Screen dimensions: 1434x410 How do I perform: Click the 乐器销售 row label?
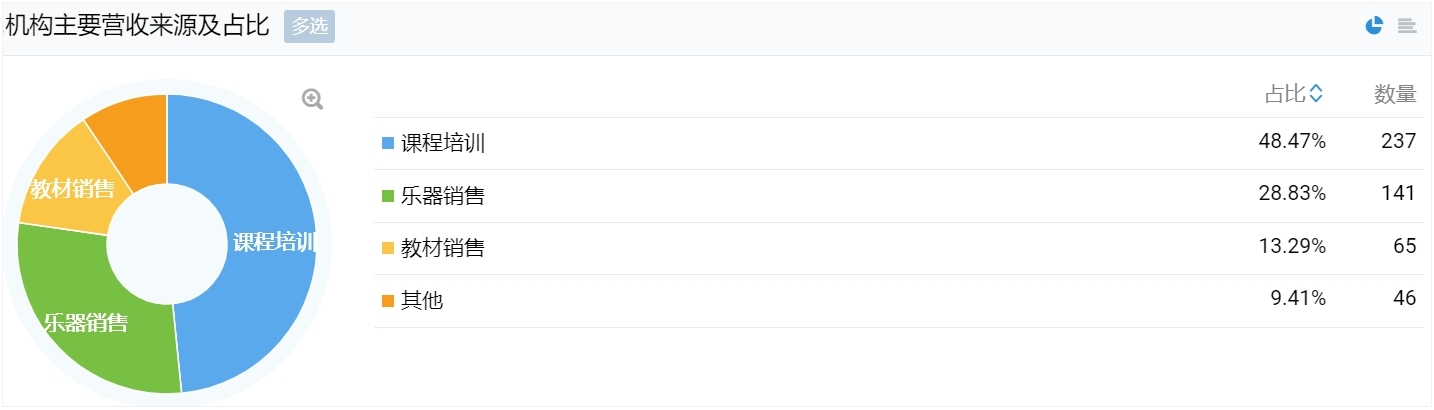coord(443,196)
